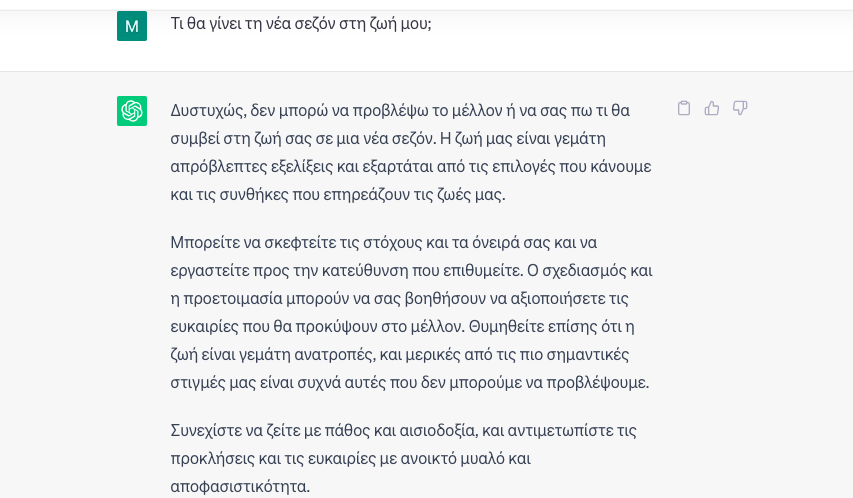The height and width of the screenshot is (498, 853).
Task: Click the word Θυμηθείτε in the reply
Action: (x=507, y=327)
